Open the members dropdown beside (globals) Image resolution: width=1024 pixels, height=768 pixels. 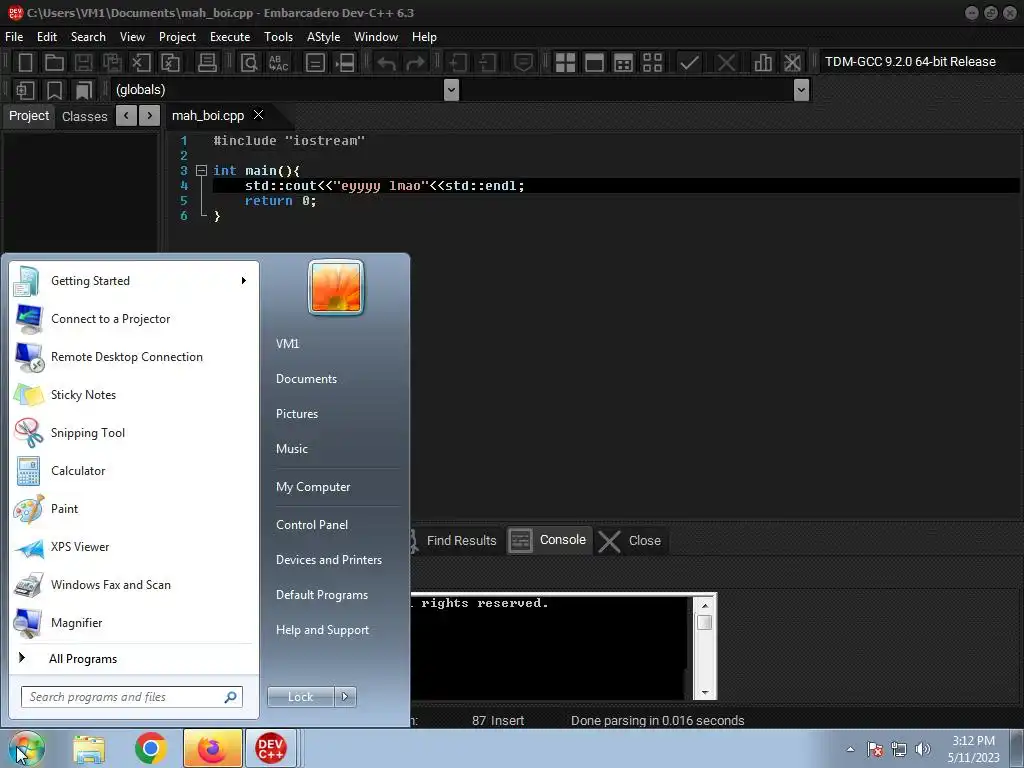click(x=801, y=90)
